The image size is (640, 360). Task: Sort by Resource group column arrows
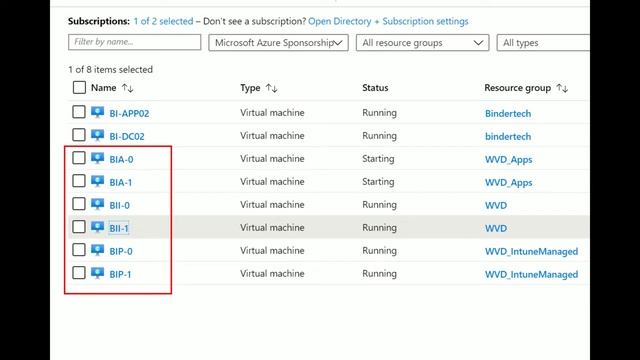point(562,88)
